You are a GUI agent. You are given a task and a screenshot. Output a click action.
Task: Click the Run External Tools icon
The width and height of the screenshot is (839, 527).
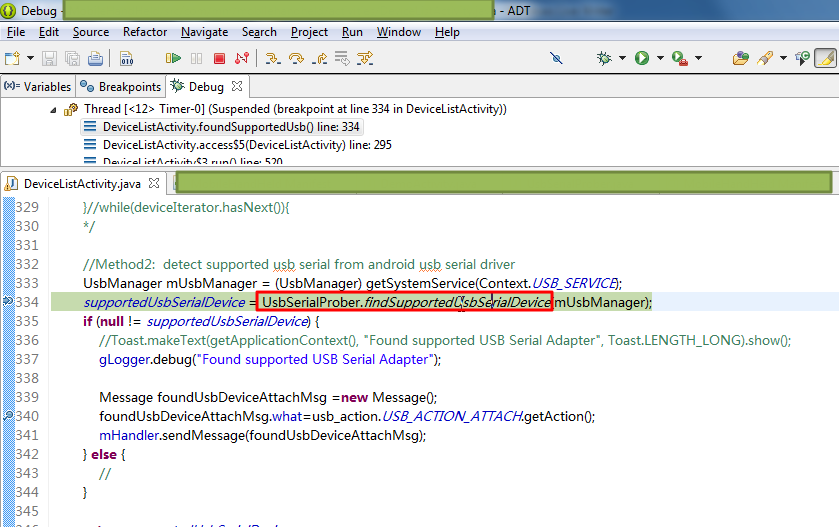(680, 58)
